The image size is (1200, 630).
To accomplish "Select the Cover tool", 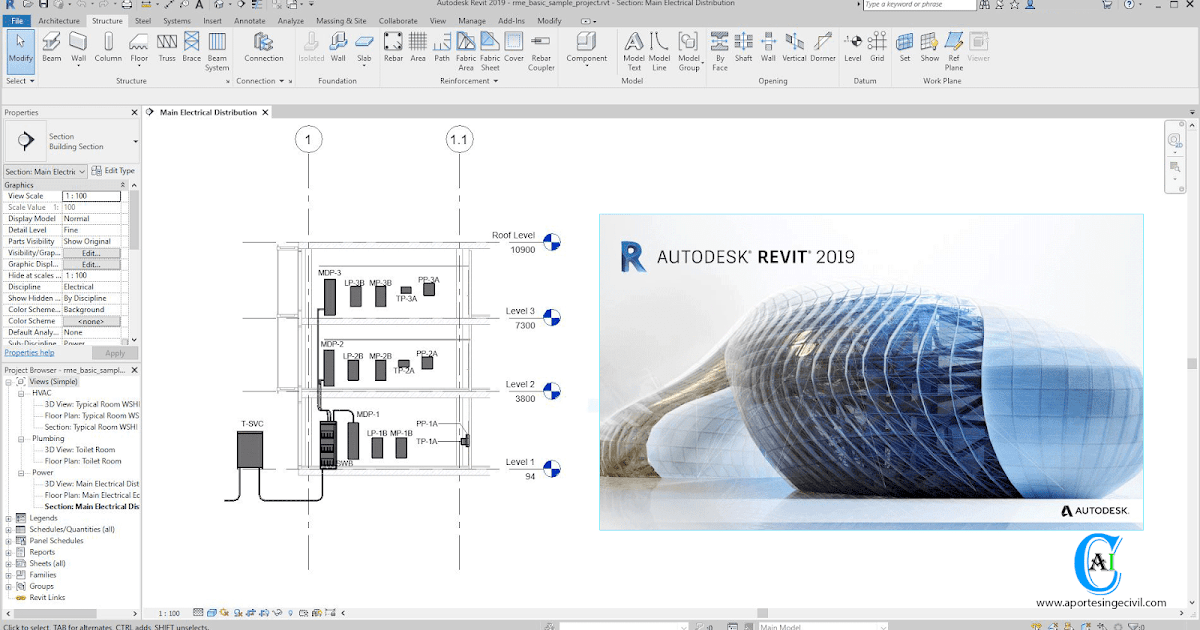I will 514,48.
